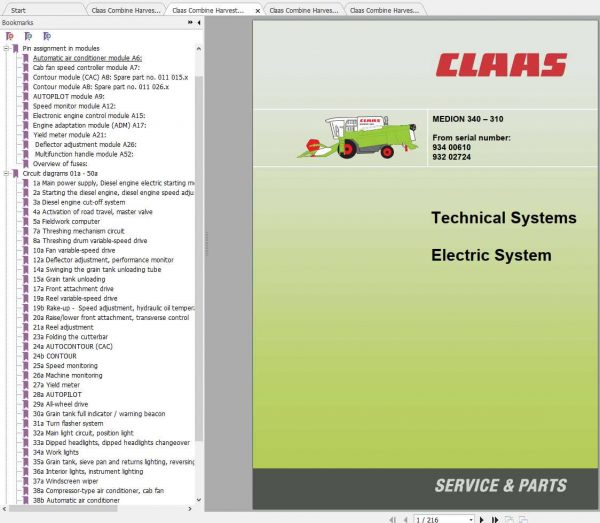Click bookmark icon beside 4a Activation of road travel
The image size is (600, 523).
tap(26, 212)
